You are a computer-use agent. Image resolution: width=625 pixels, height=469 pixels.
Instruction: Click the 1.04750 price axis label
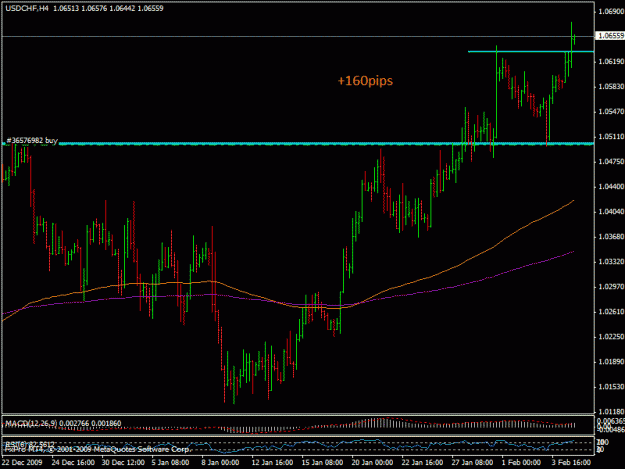(611, 162)
